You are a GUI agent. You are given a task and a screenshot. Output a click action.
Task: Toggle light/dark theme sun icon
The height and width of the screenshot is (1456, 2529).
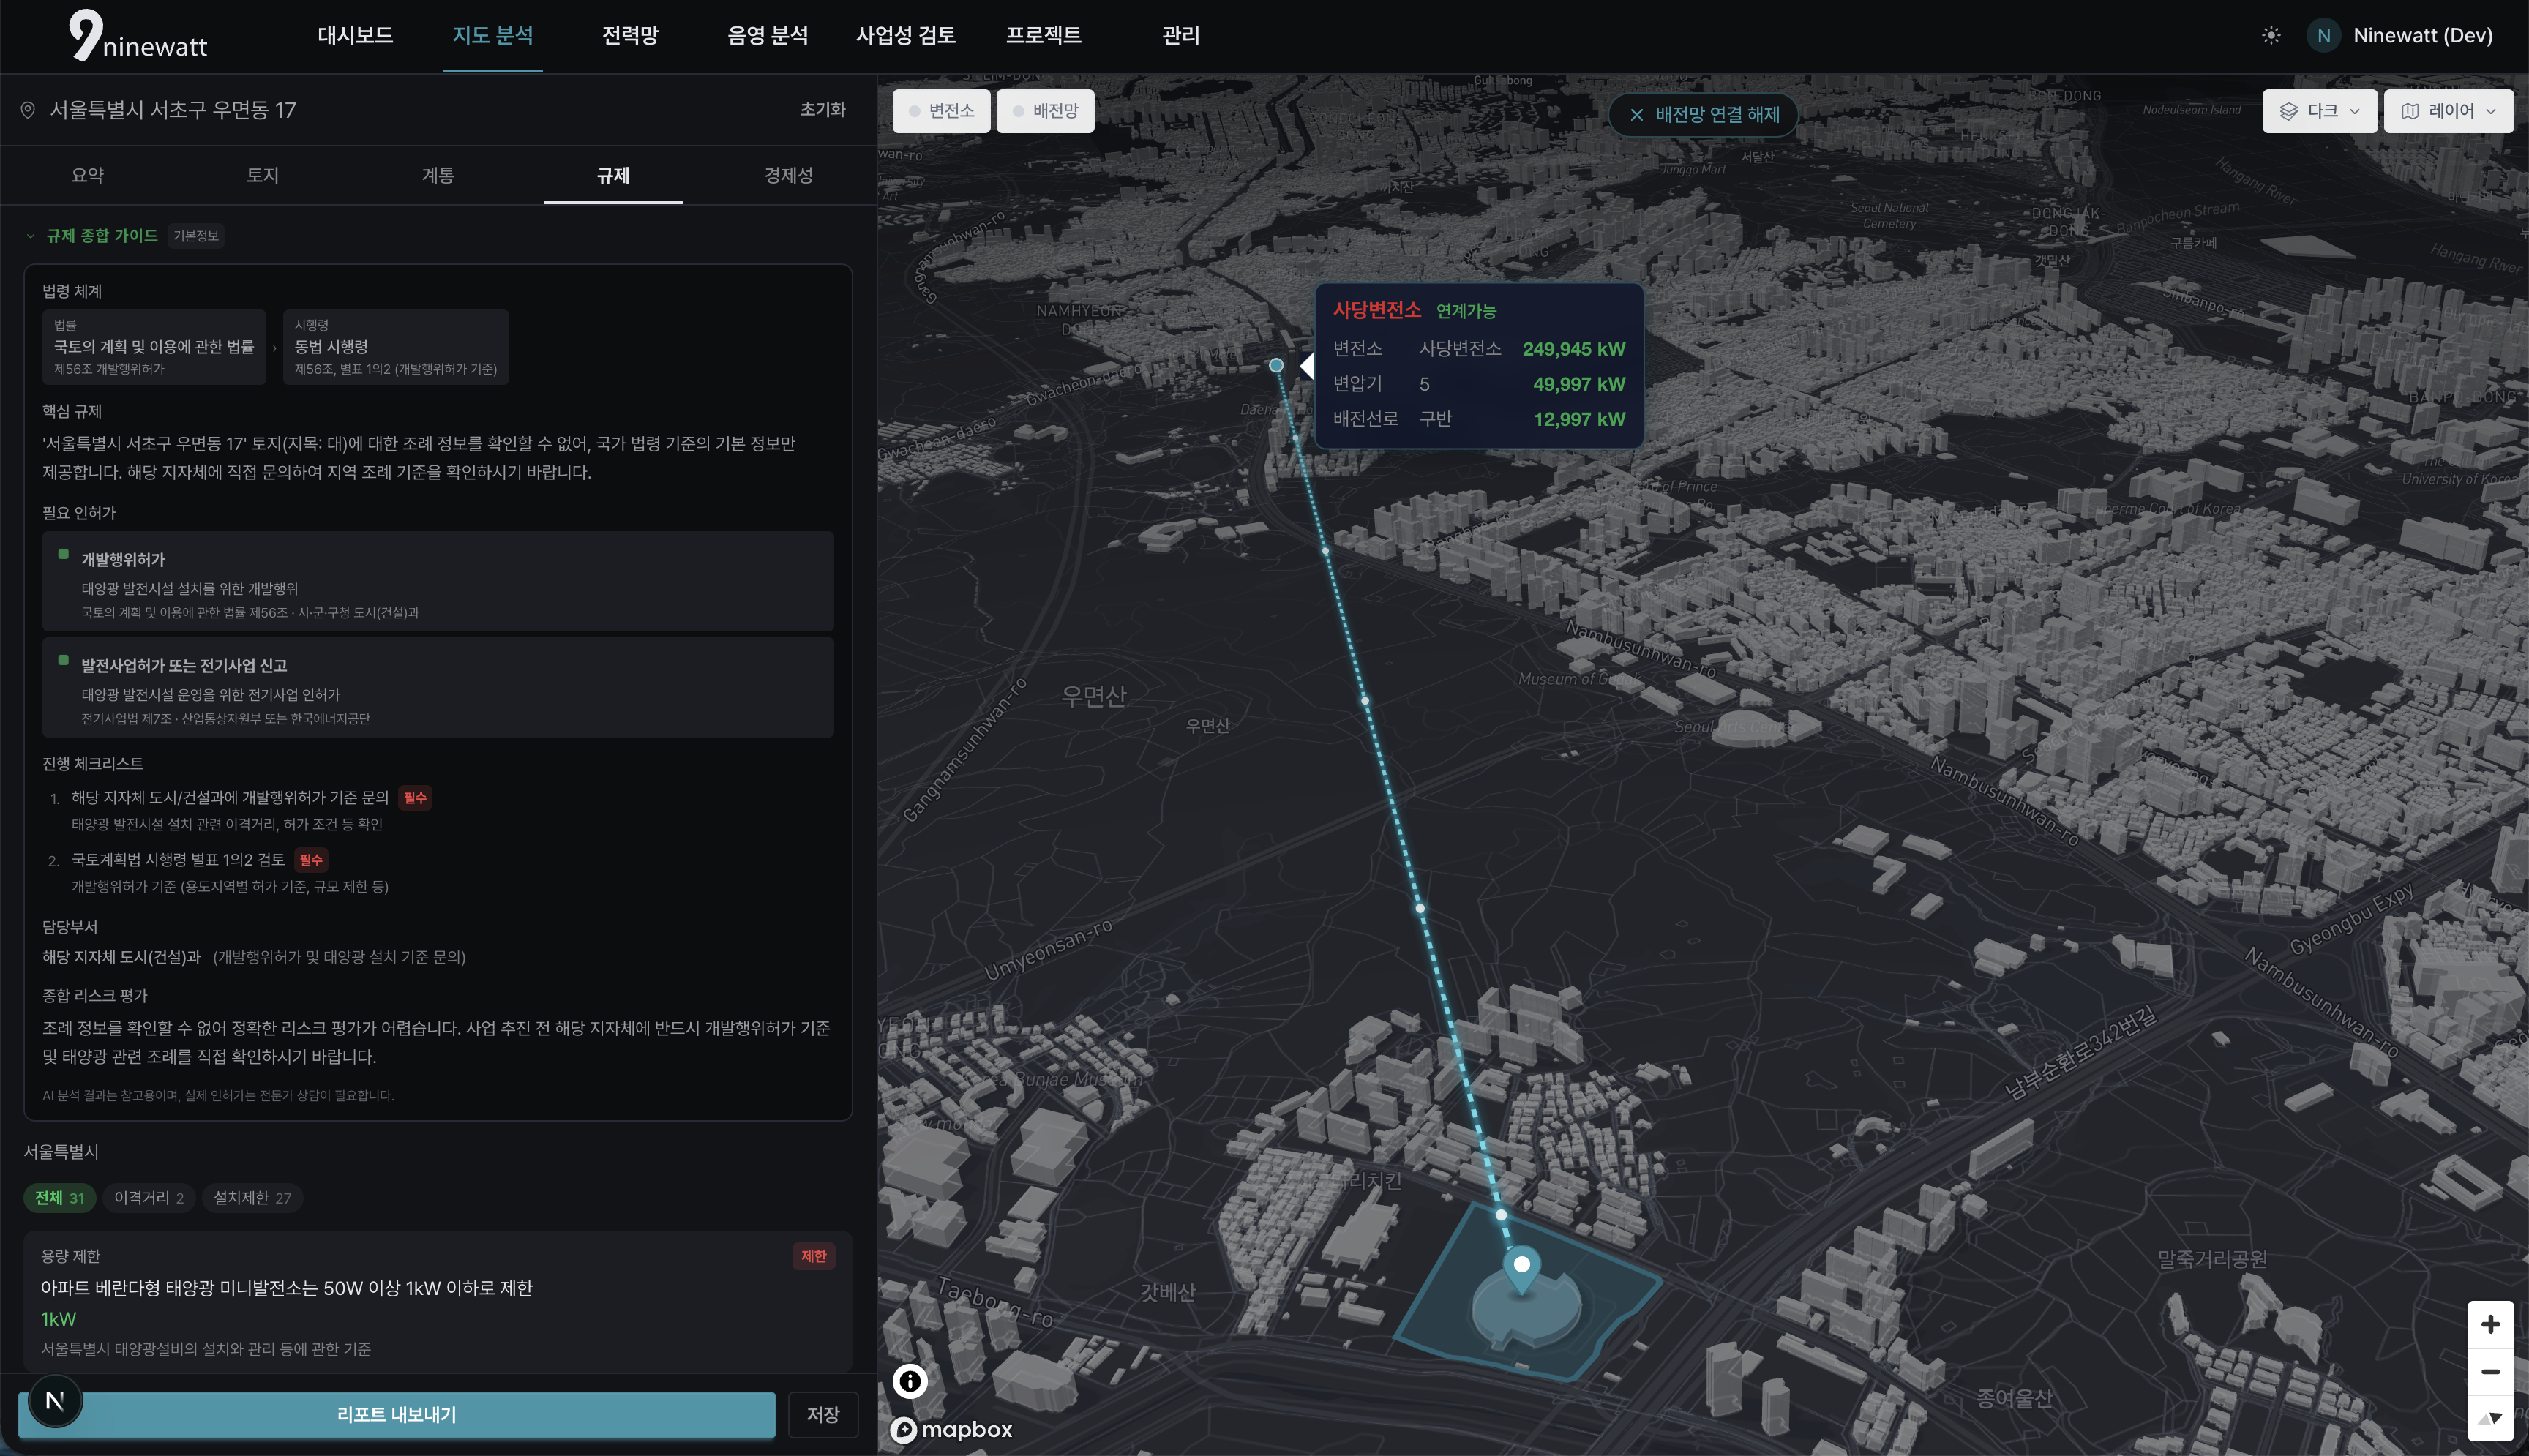pyautogui.click(x=2271, y=35)
